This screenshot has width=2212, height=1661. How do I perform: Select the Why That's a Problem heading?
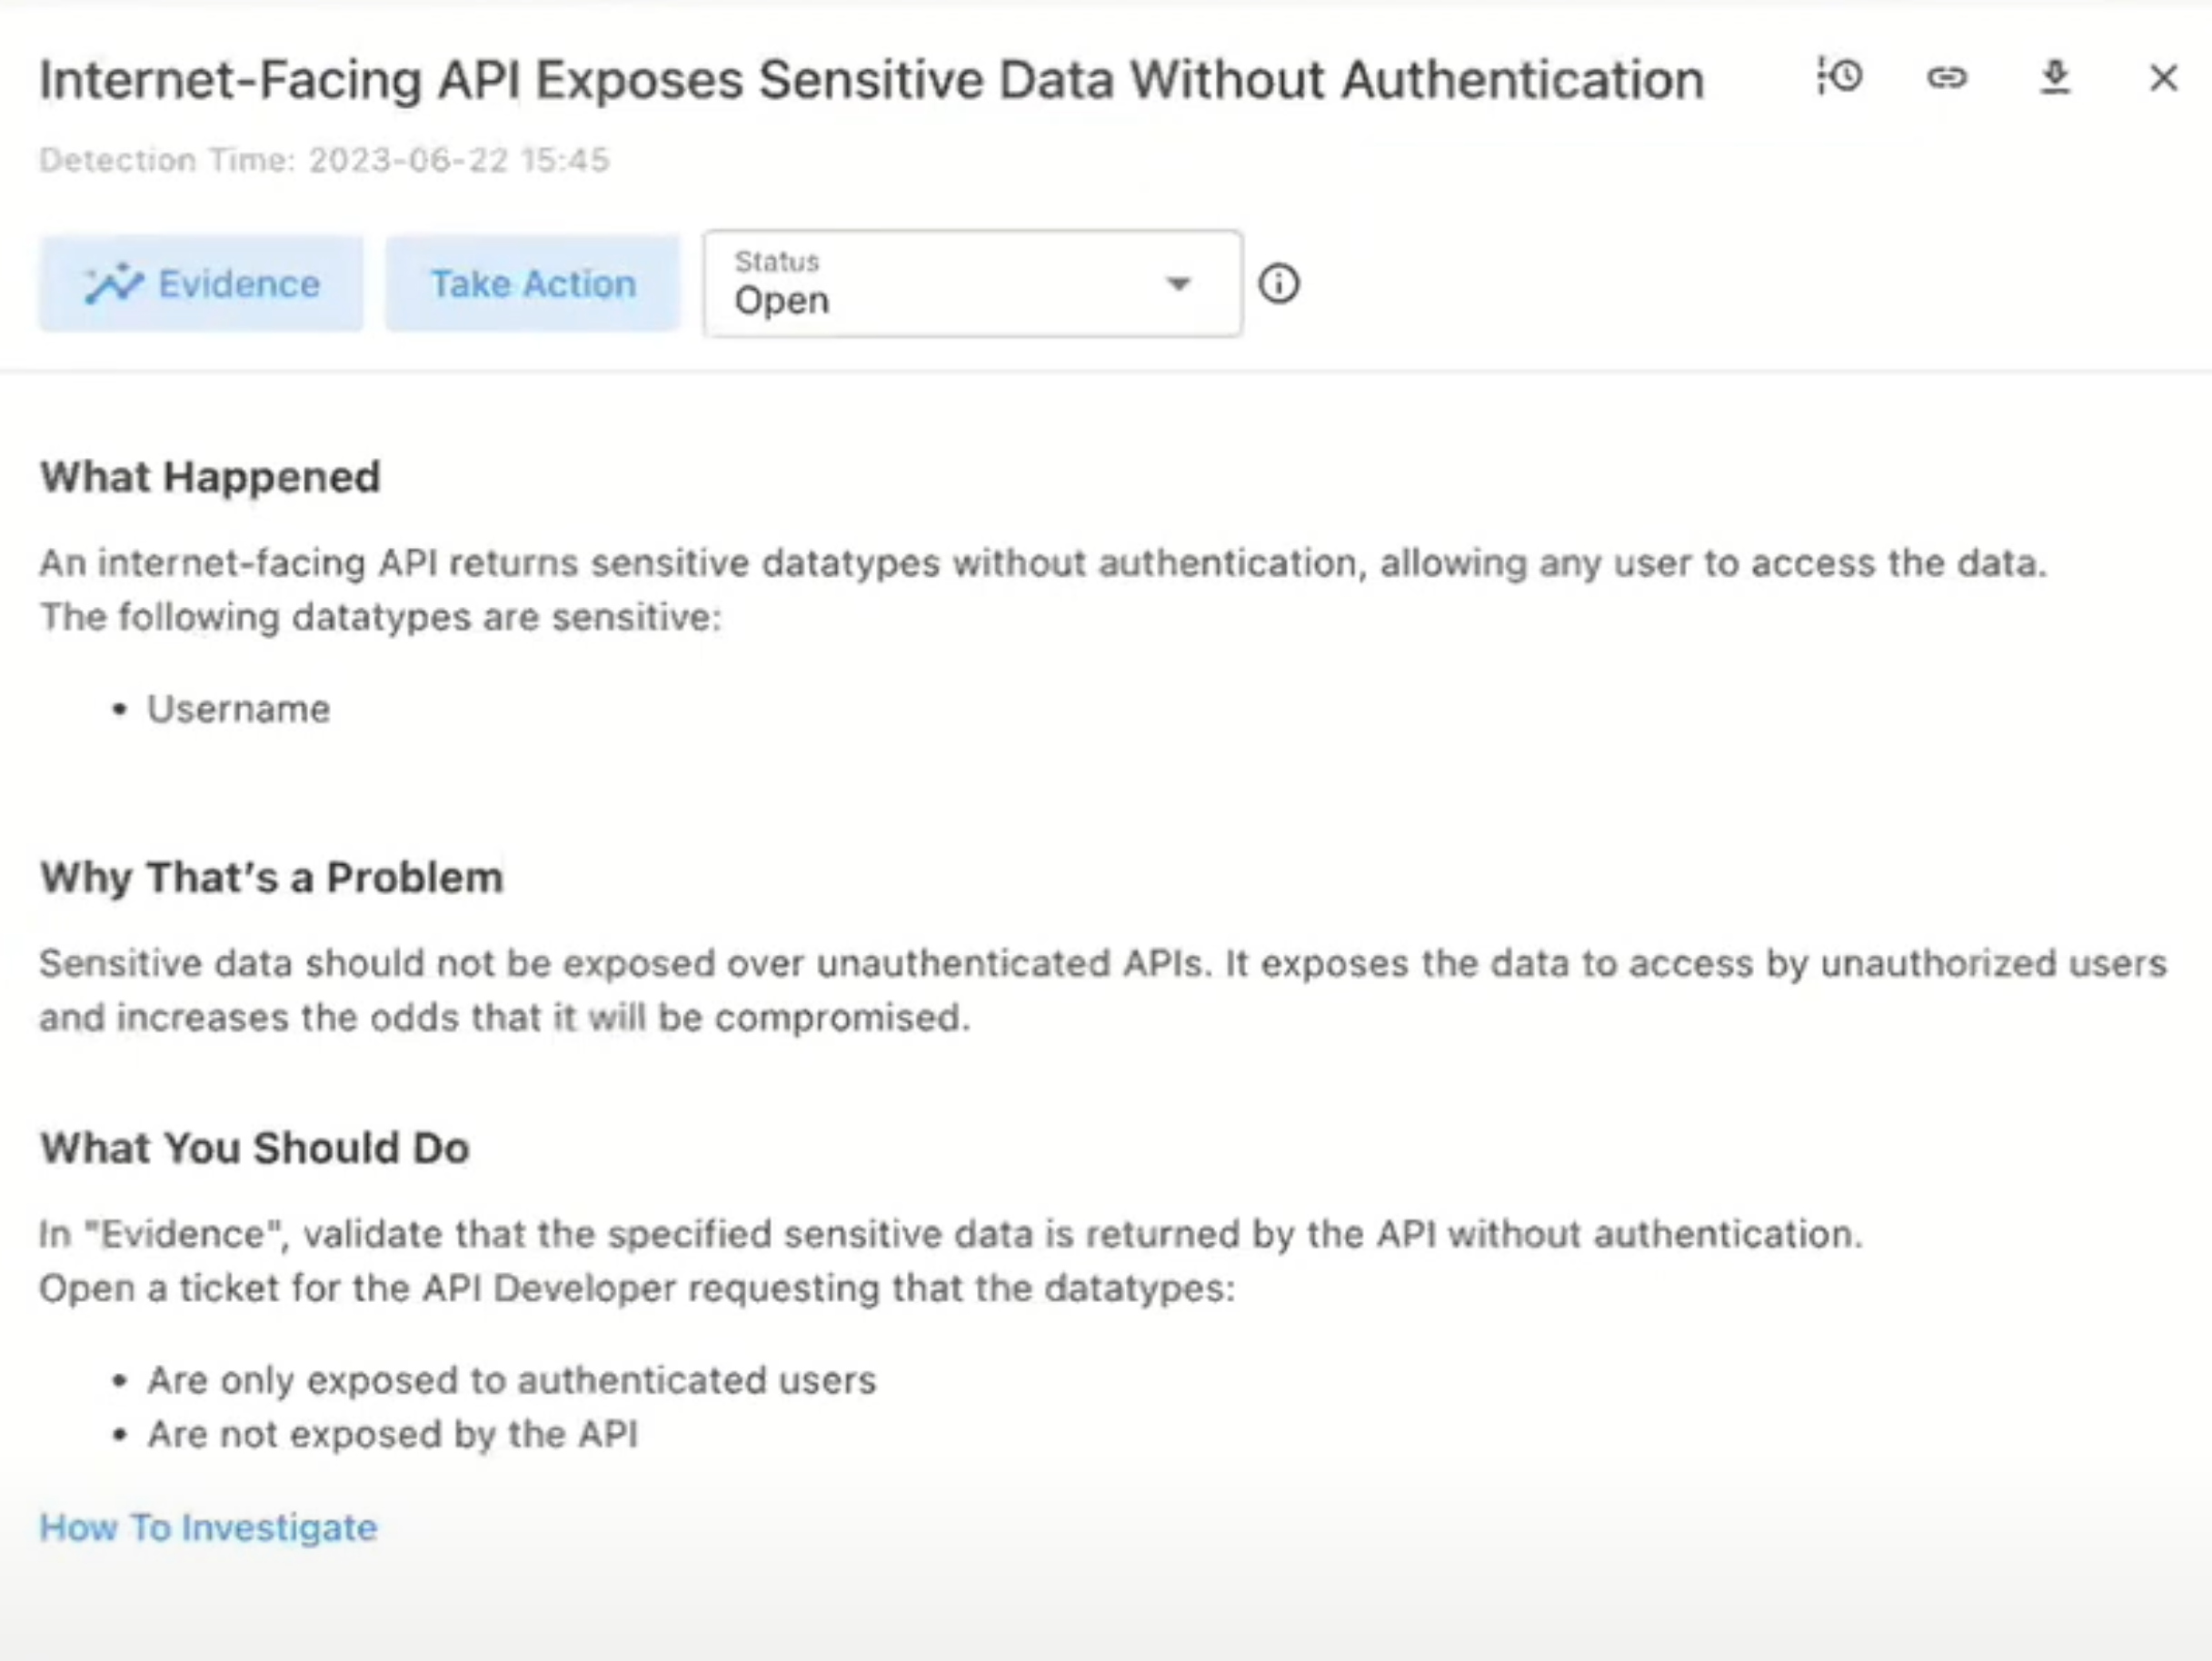pos(271,877)
